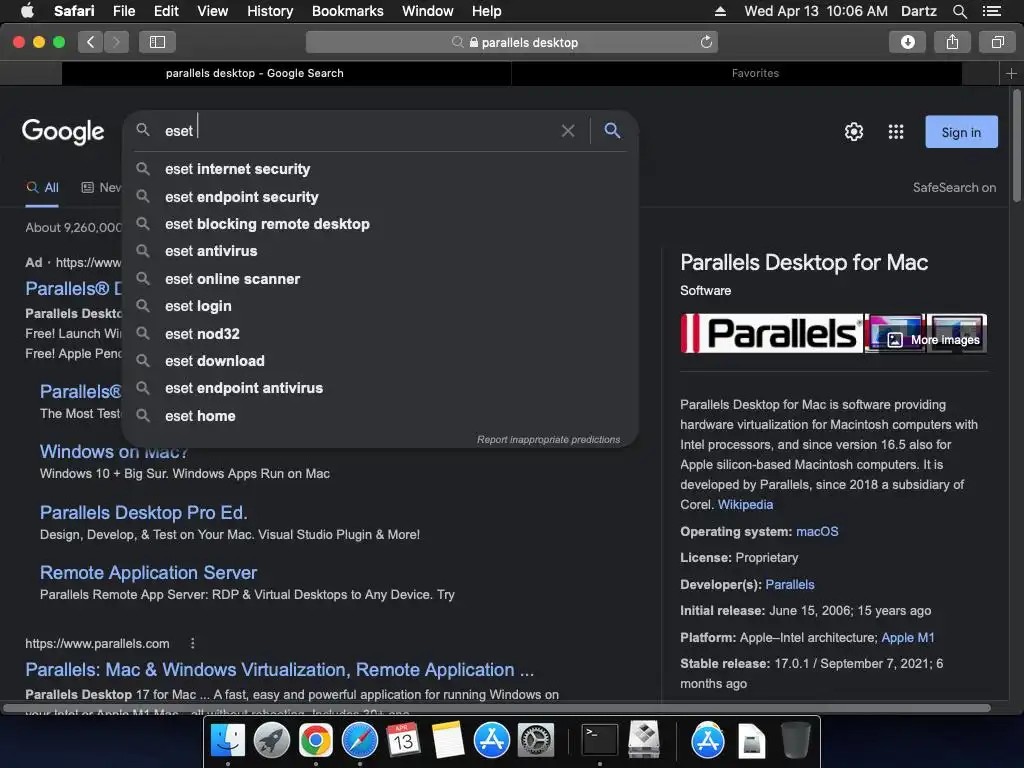Choose suggestion 'eset nod32'
1024x768 pixels.
(380, 334)
